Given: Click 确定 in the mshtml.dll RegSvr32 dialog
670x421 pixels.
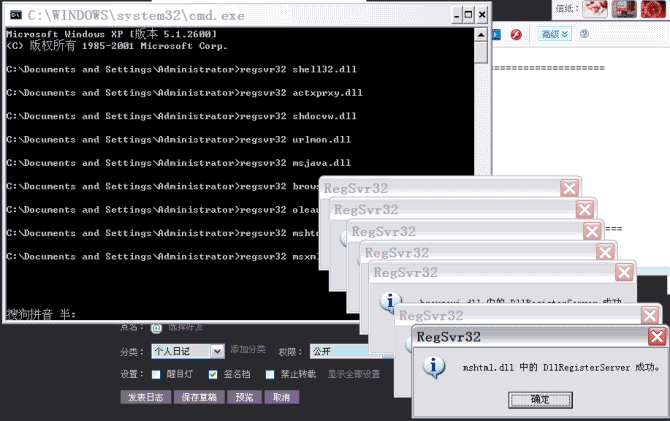Looking at the screenshot, I should [x=540, y=400].
